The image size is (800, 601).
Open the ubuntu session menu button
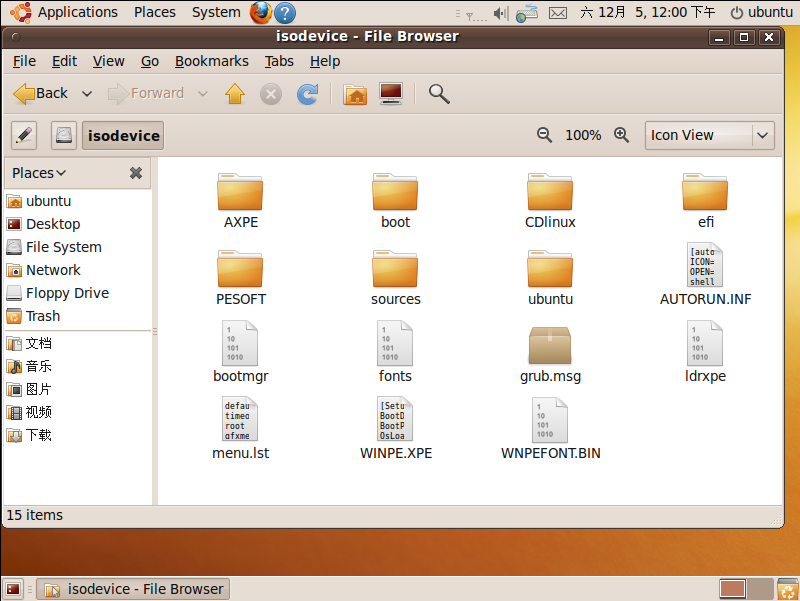[x=762, y=12]
